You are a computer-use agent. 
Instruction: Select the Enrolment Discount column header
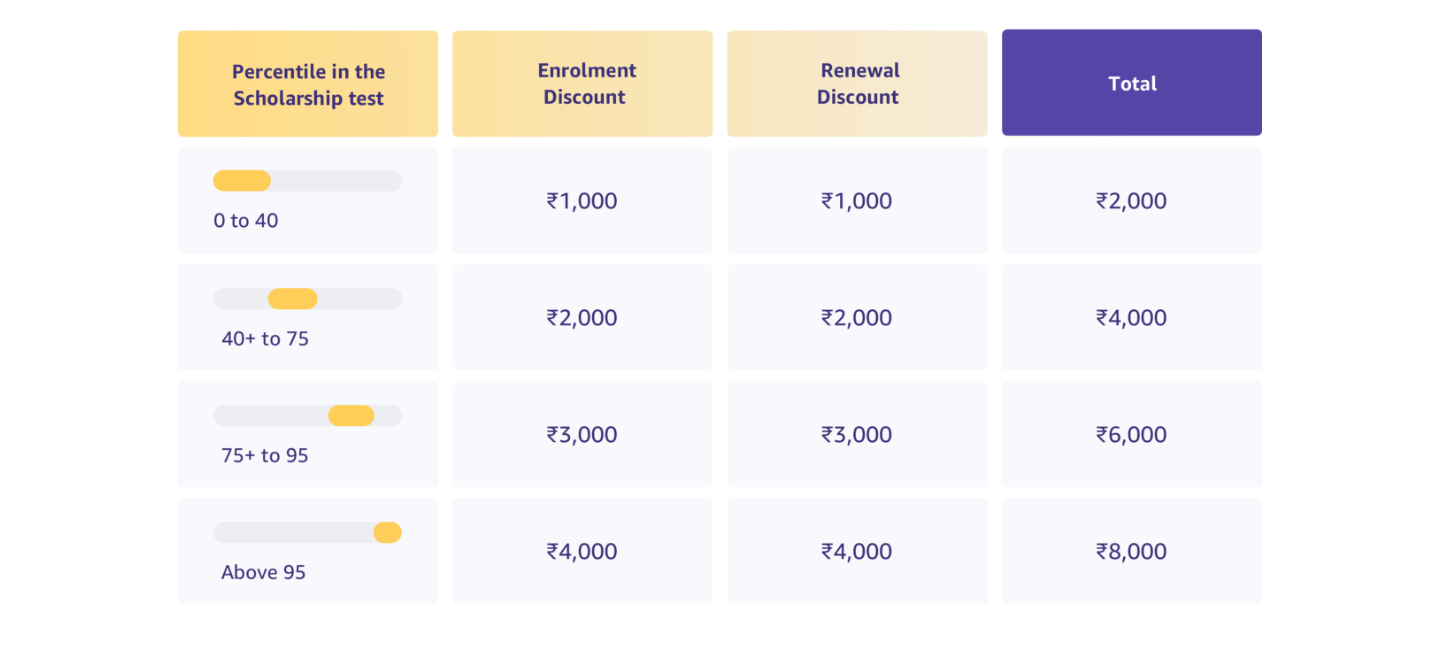[582, 84]
